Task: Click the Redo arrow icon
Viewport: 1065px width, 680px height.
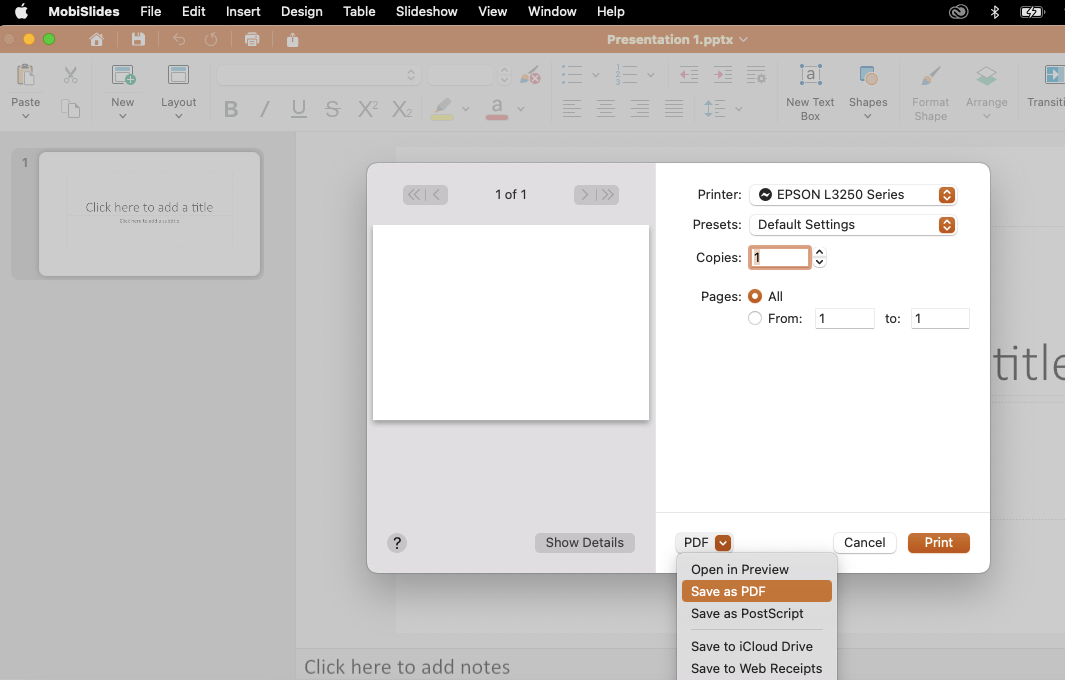Action: [x=211, y=39]
